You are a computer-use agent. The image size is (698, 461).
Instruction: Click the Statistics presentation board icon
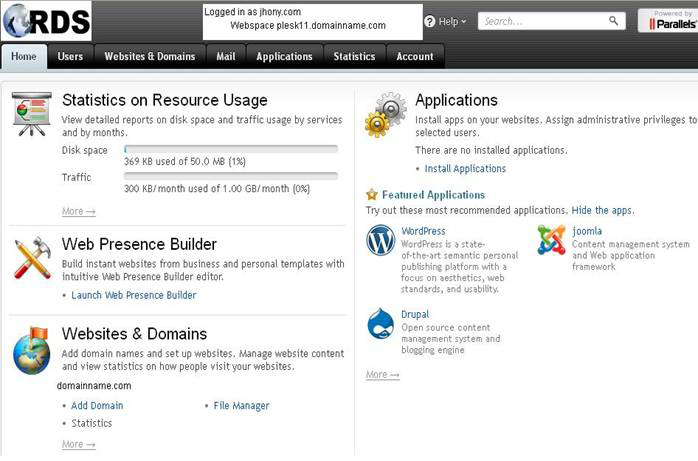(x=32, y=114)
